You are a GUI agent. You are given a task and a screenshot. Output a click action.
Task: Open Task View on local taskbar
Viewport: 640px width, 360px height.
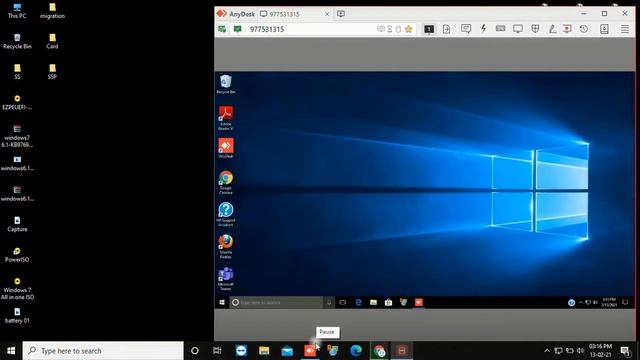click(218, 351)
